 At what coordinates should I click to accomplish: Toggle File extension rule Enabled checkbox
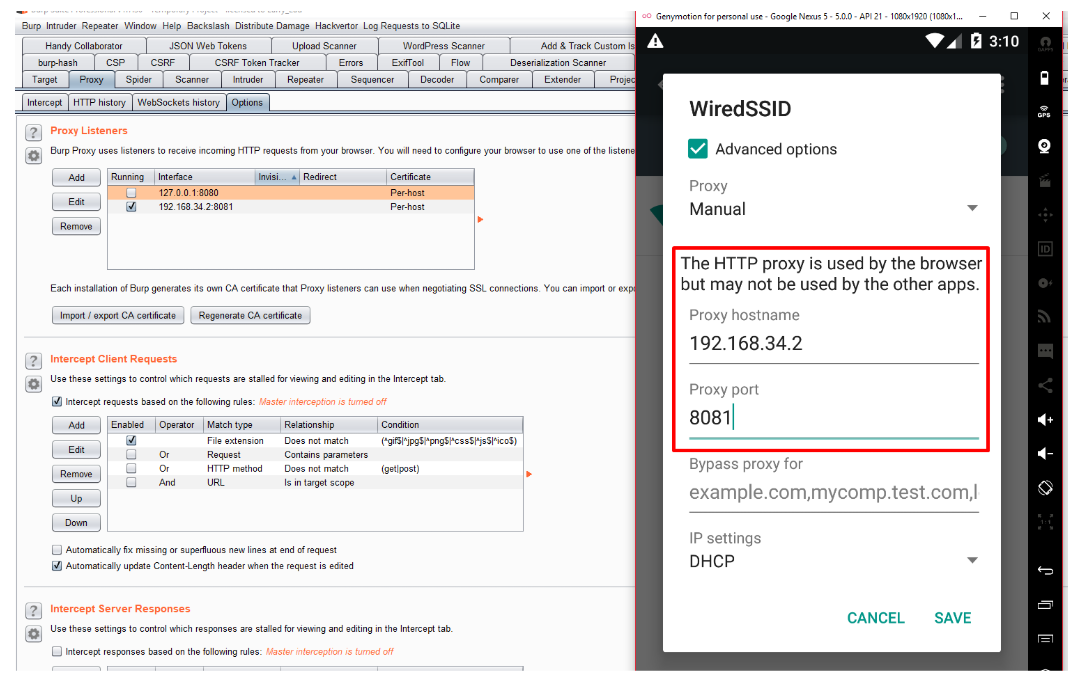(131, 441)
